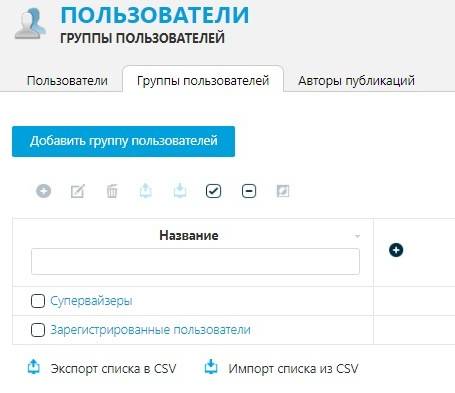Switch to Пользователи tab

(x=67, y=81)
